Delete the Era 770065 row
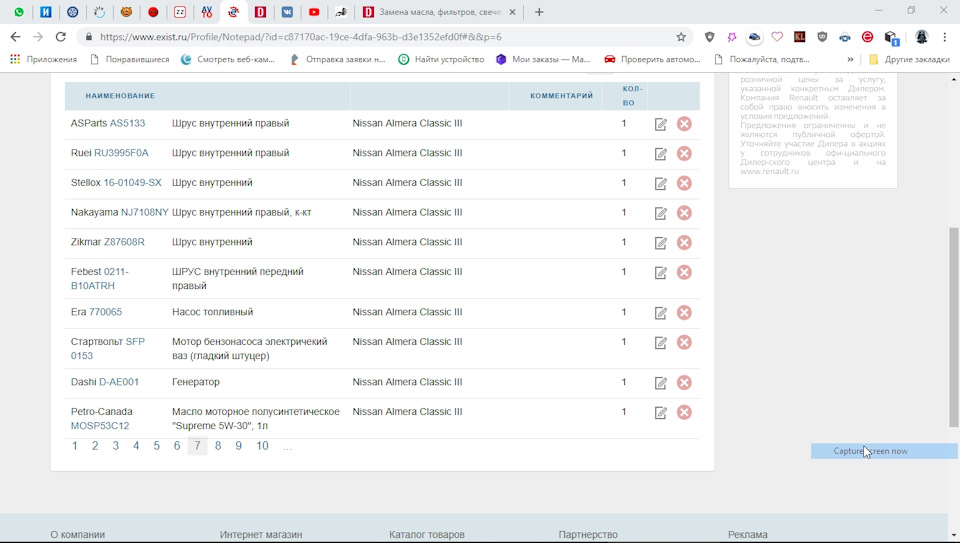Viewport: 960px width, 543px height. pyautogui.click(x=684, y=312)
